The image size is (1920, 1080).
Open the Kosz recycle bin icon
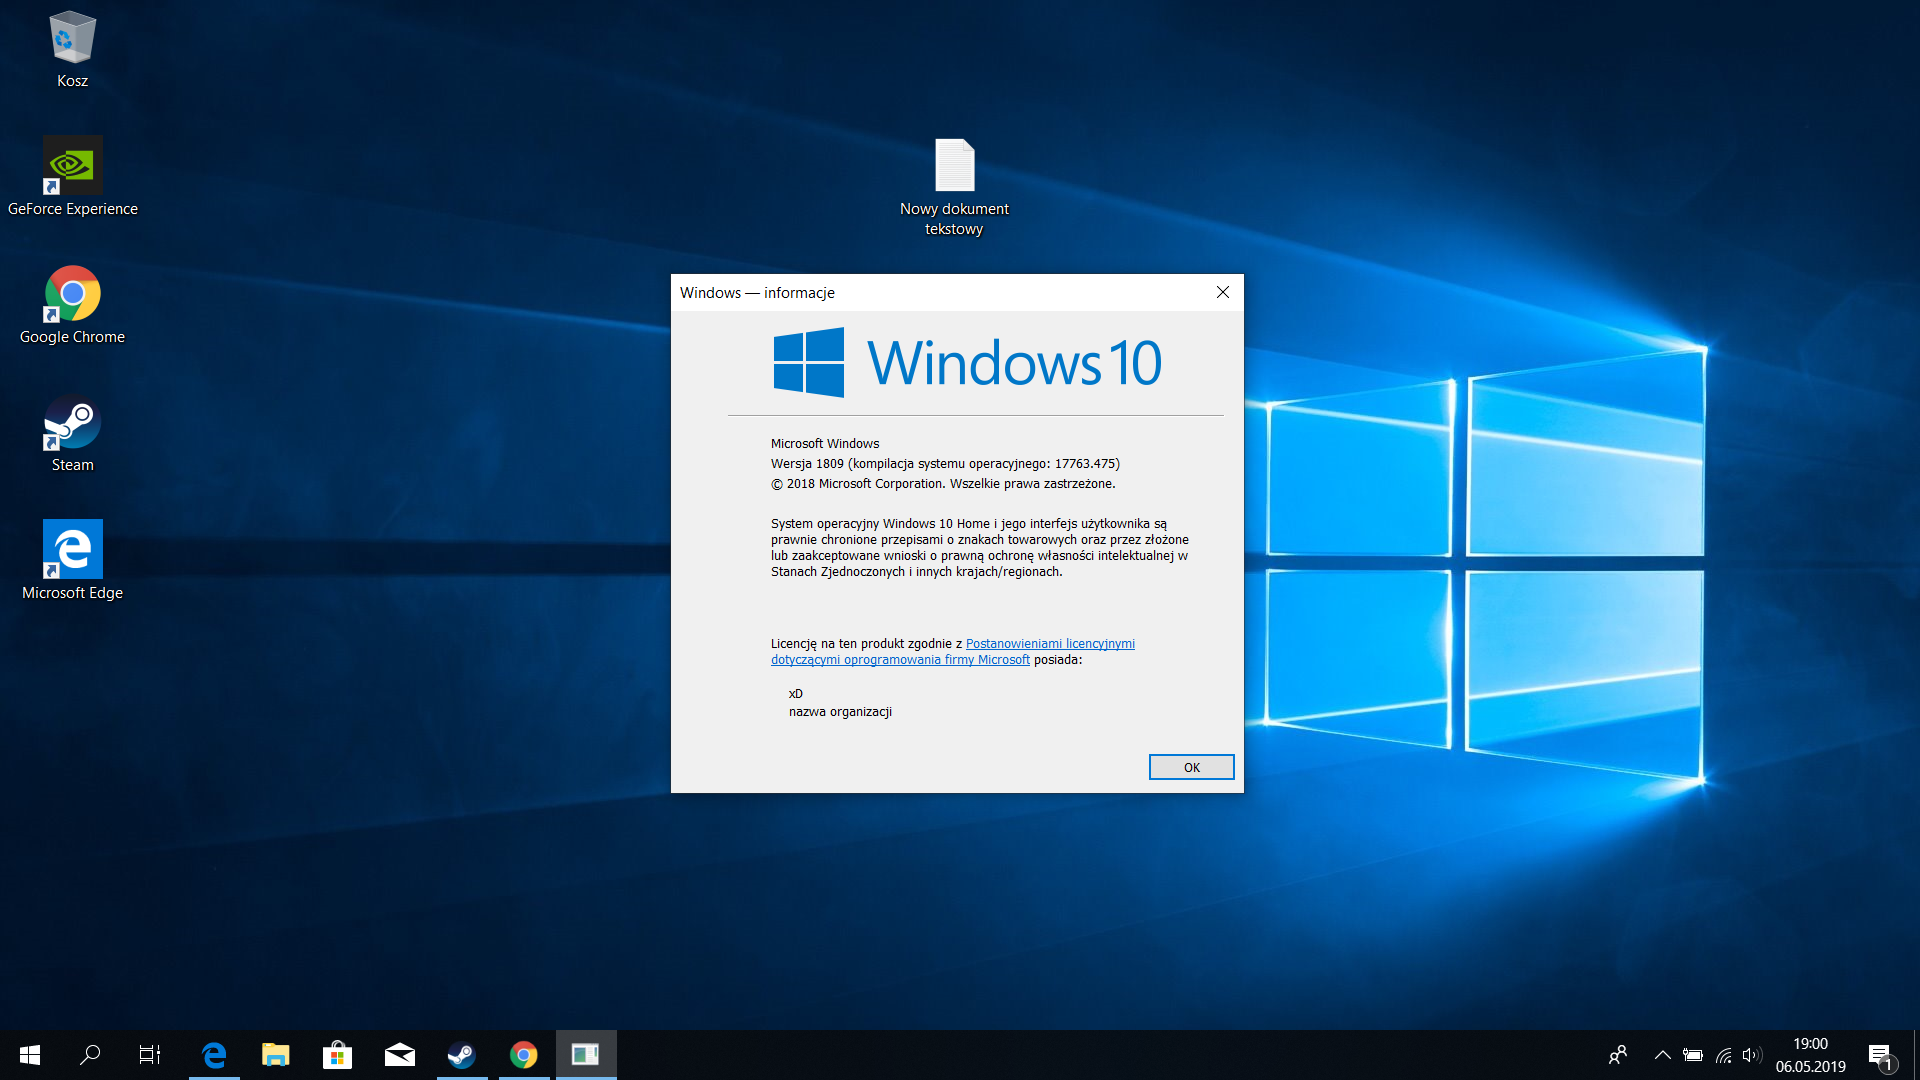point(72,50)
